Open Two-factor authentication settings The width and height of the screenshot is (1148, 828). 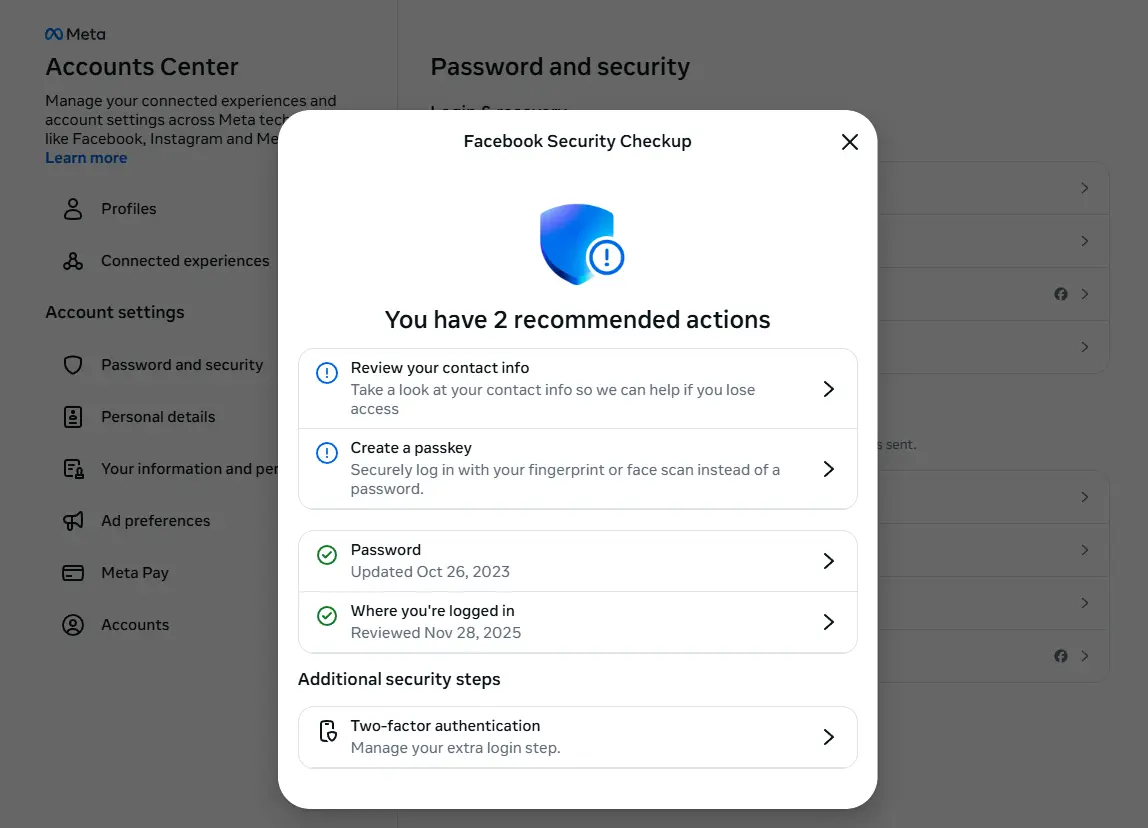828,737
